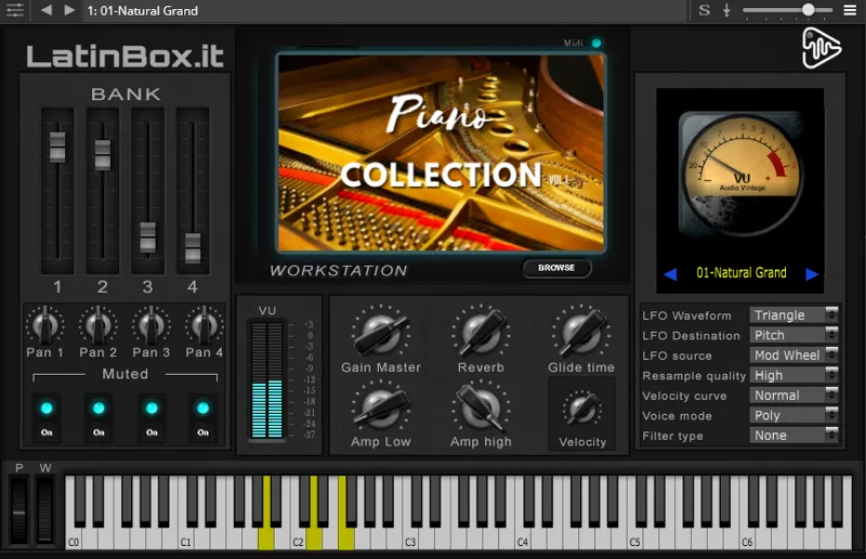
Task: Play the C6 key on keyboard
Action: (x=747, y=537)
